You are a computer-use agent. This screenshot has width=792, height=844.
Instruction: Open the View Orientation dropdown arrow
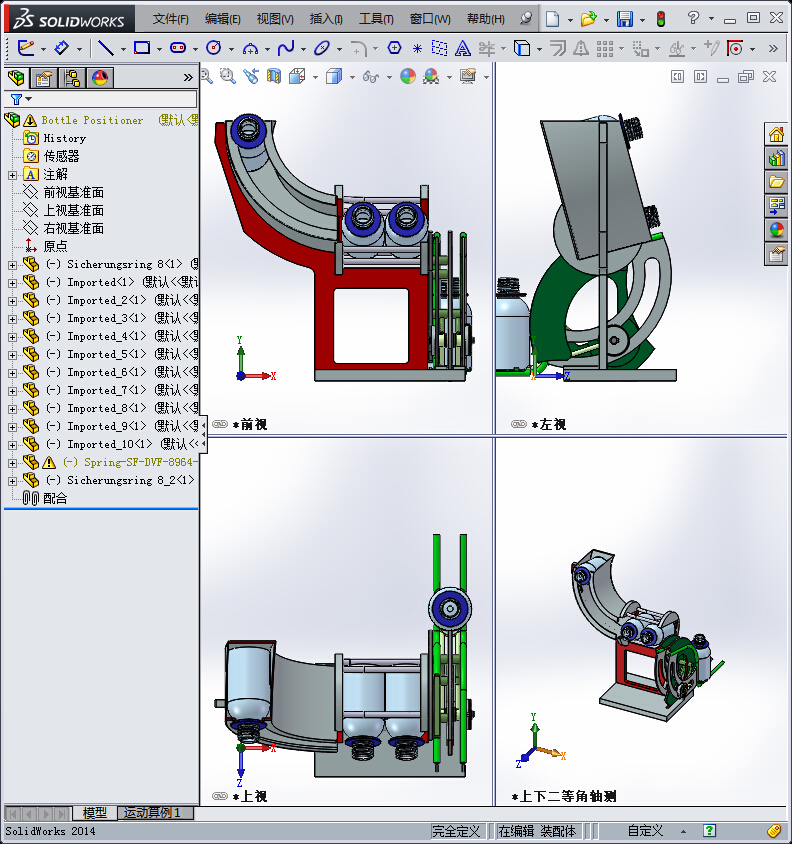(x=316, y=78)
